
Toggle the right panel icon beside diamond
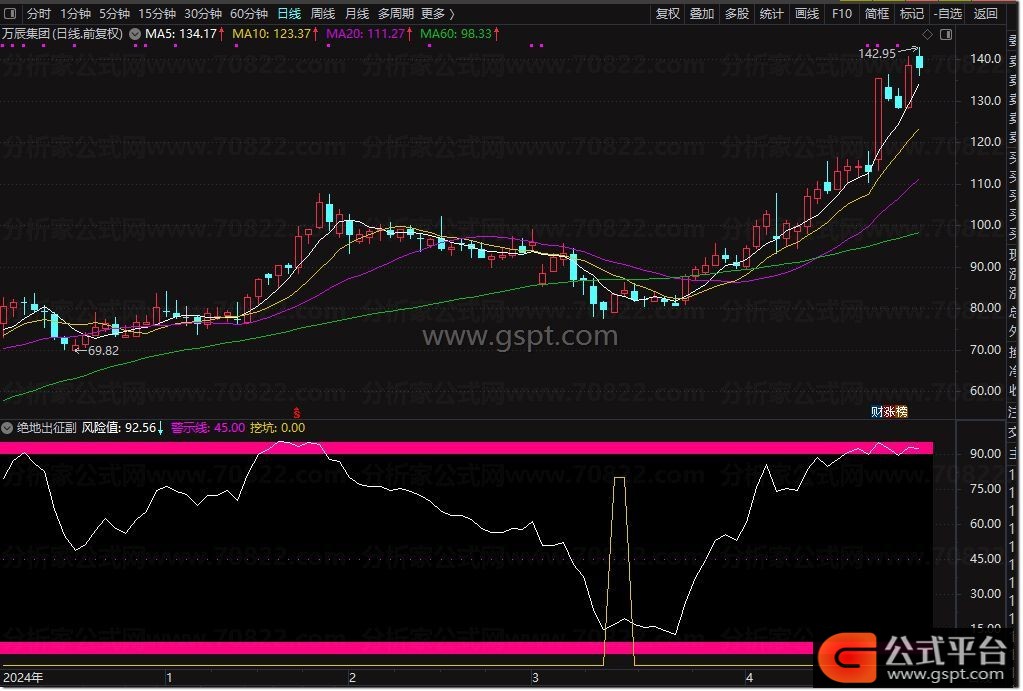pyautogui.click(x=945, y=34)
